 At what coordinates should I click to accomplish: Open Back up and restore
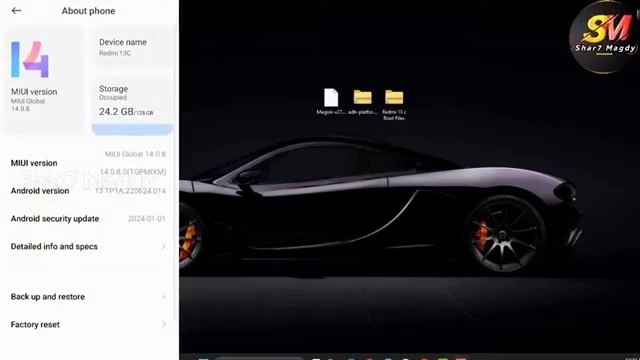[x=88, y=297]
